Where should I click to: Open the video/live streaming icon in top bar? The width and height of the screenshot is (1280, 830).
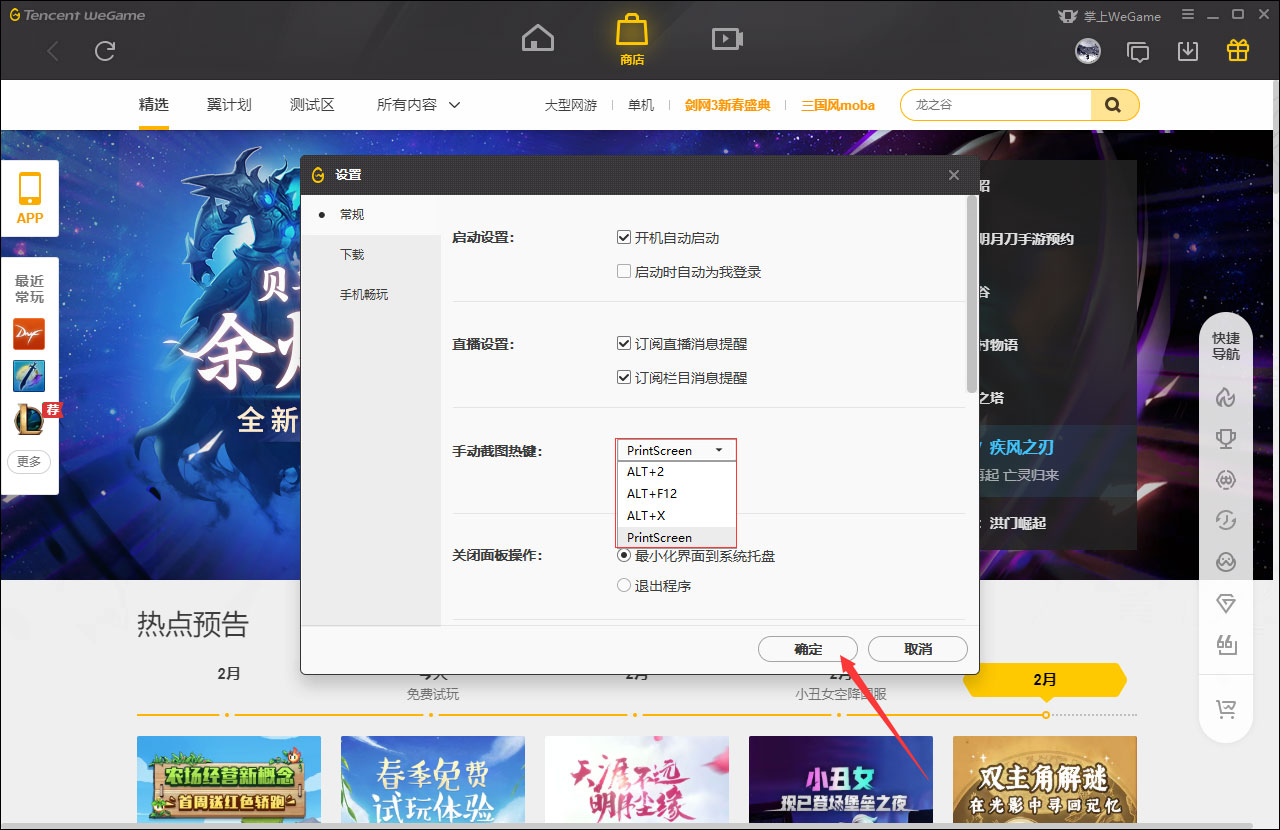[727, 37]
